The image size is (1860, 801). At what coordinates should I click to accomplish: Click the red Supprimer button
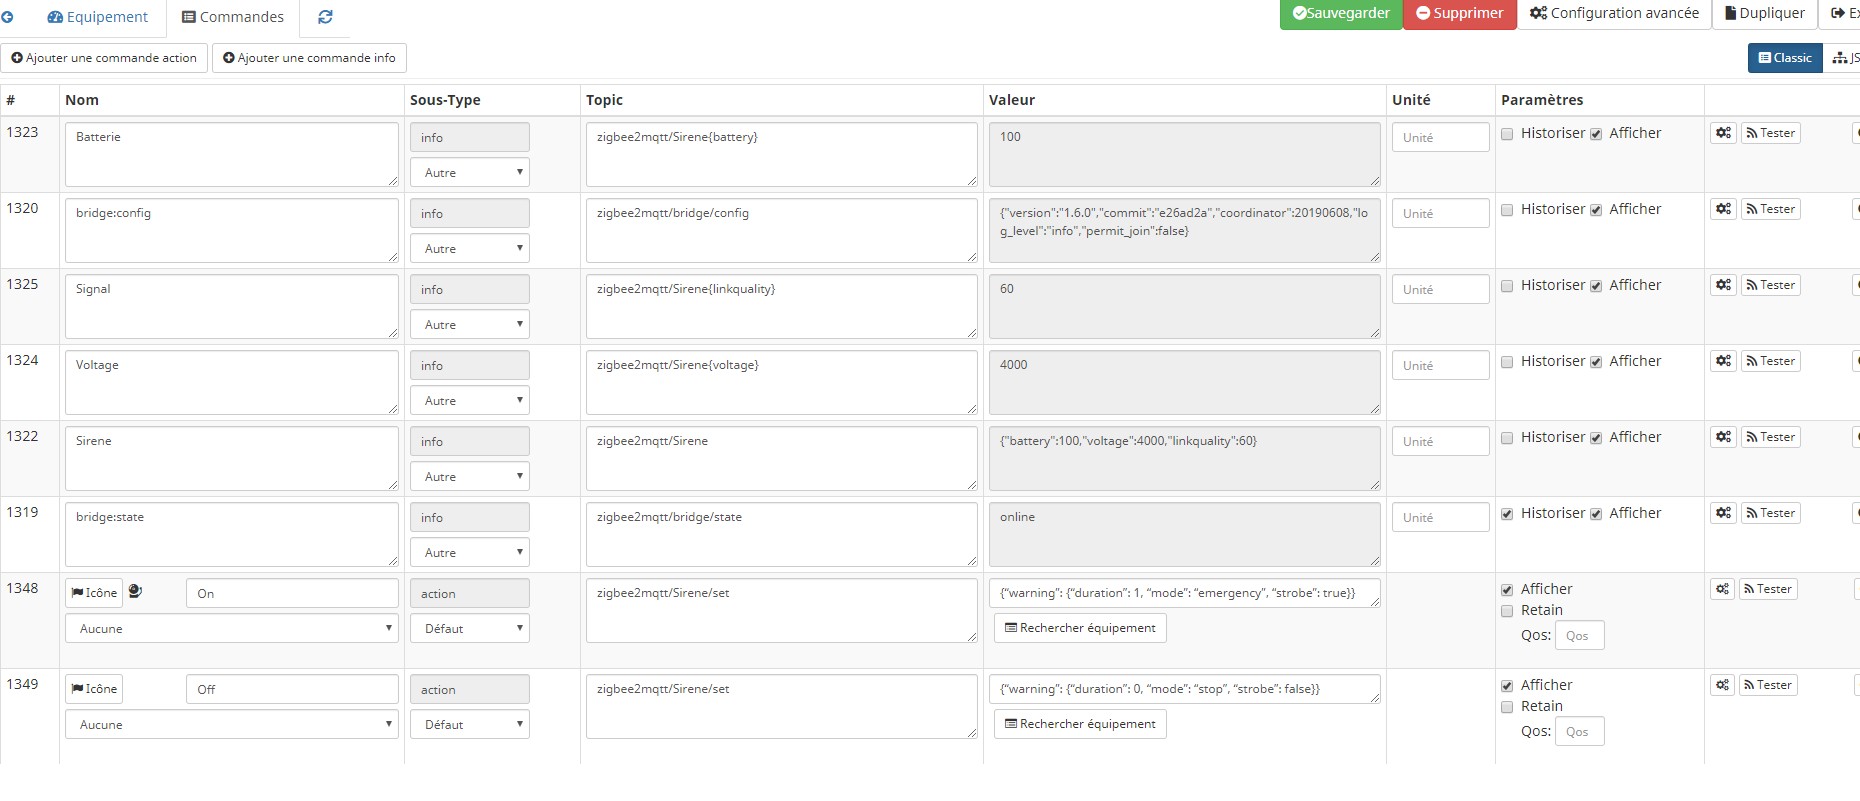[1460, 13]
